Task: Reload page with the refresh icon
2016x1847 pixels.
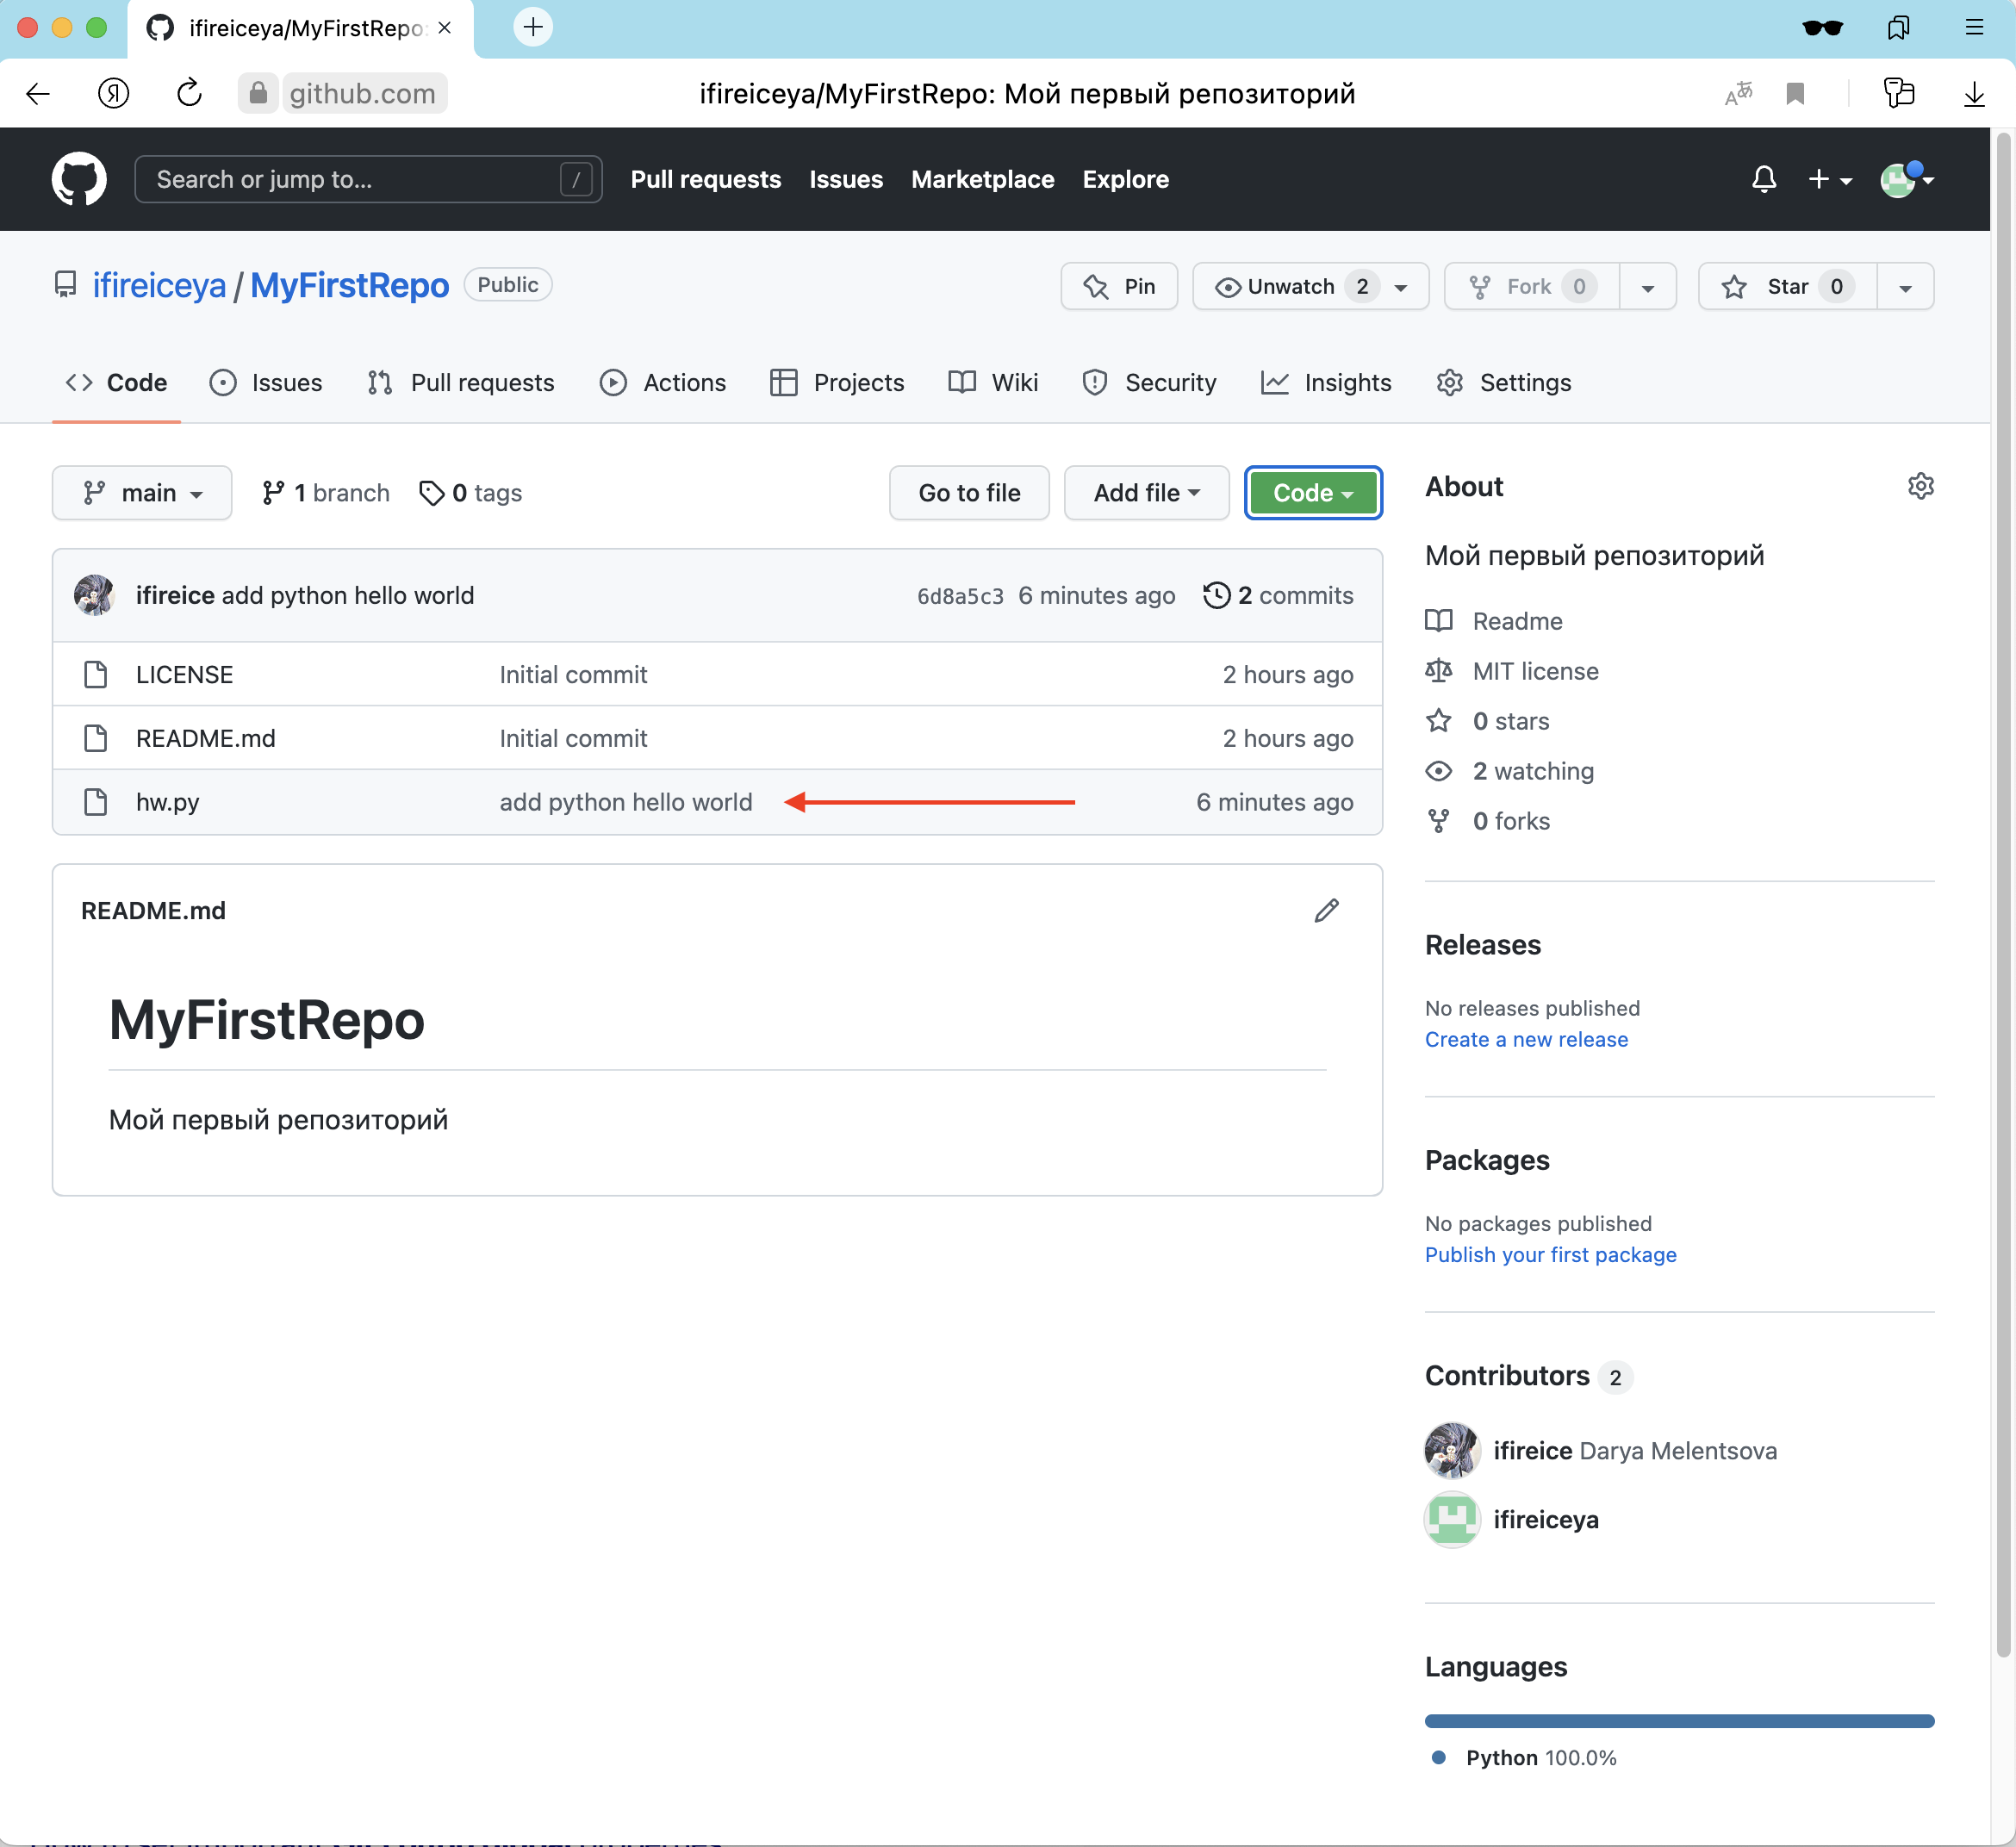Action: pos(189,93)
